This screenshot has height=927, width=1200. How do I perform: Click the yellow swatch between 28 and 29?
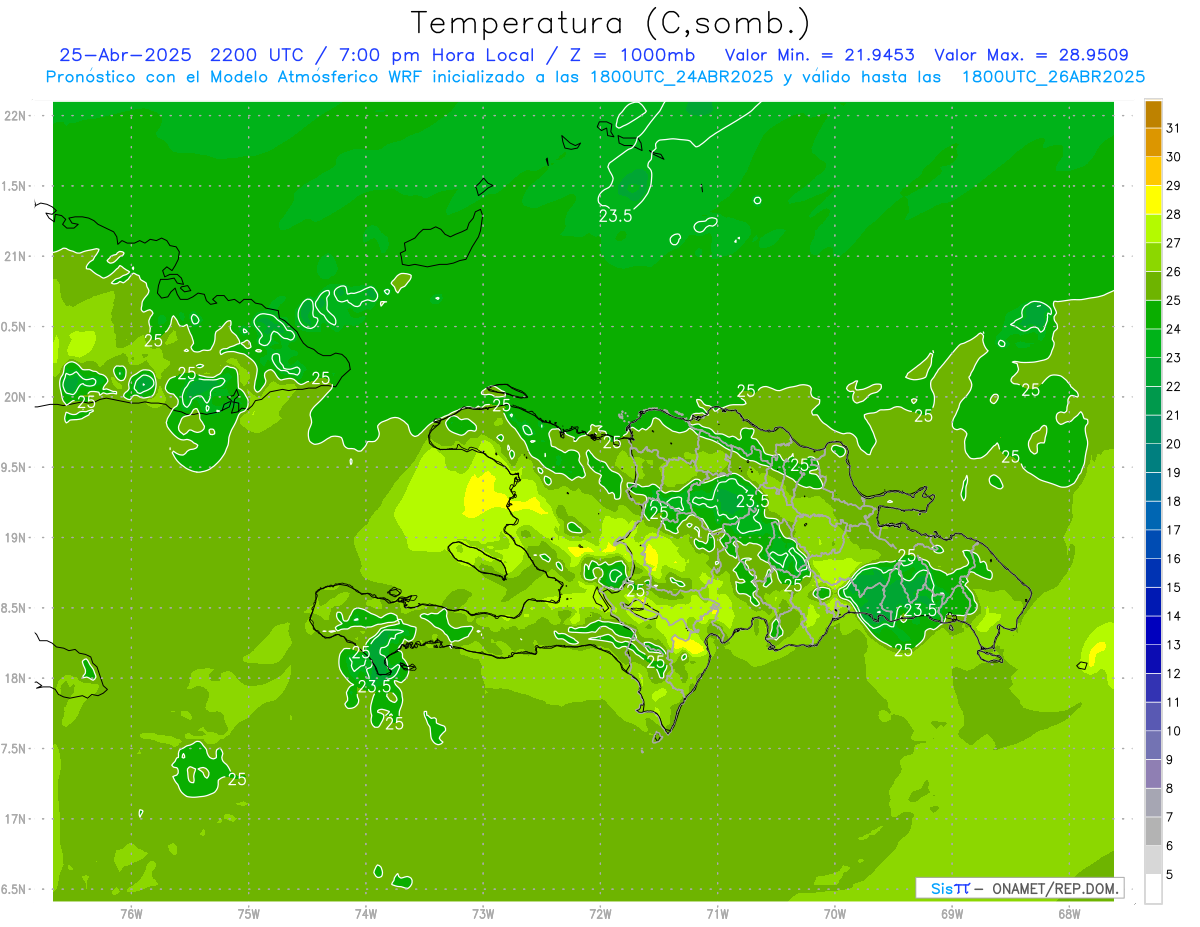[x=1154, y=200]
